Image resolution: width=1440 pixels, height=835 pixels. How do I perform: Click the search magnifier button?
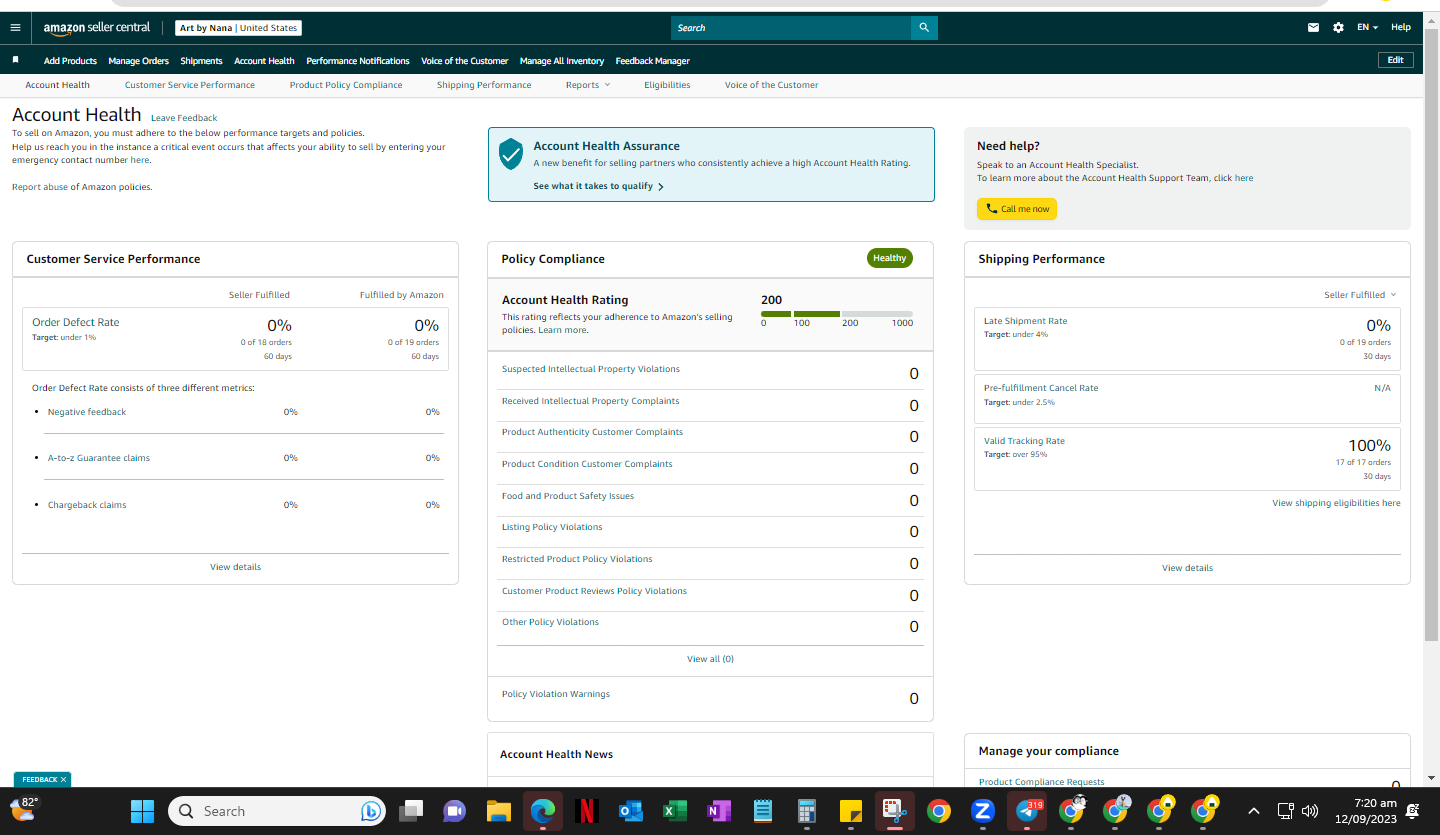tap(924, 28)
